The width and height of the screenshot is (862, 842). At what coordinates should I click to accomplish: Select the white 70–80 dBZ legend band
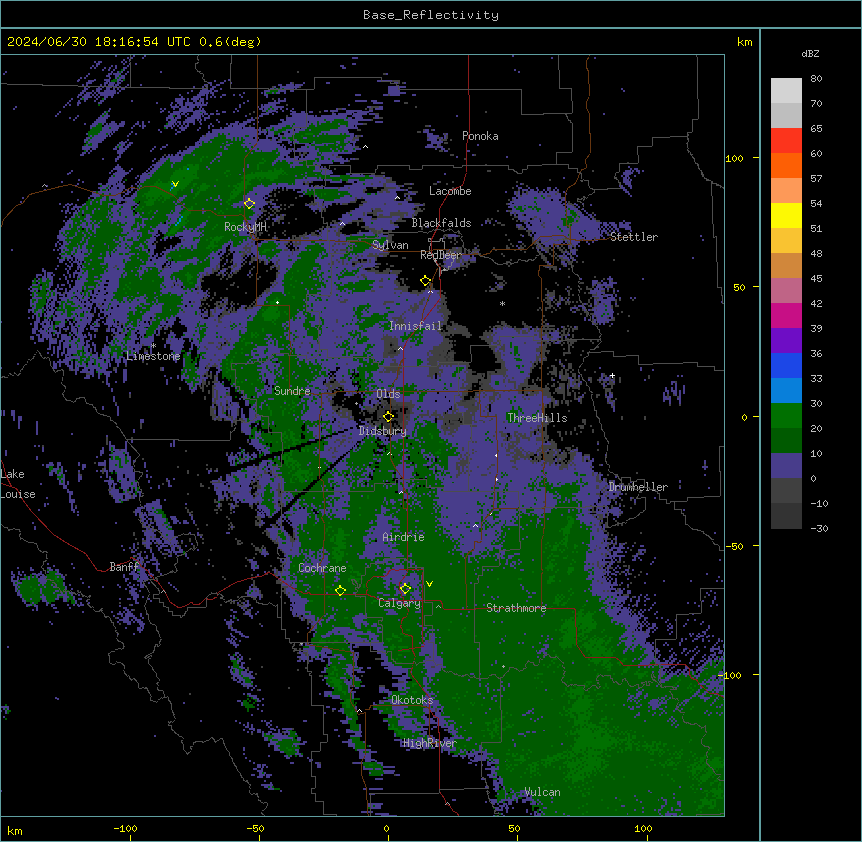pos(786,91)
